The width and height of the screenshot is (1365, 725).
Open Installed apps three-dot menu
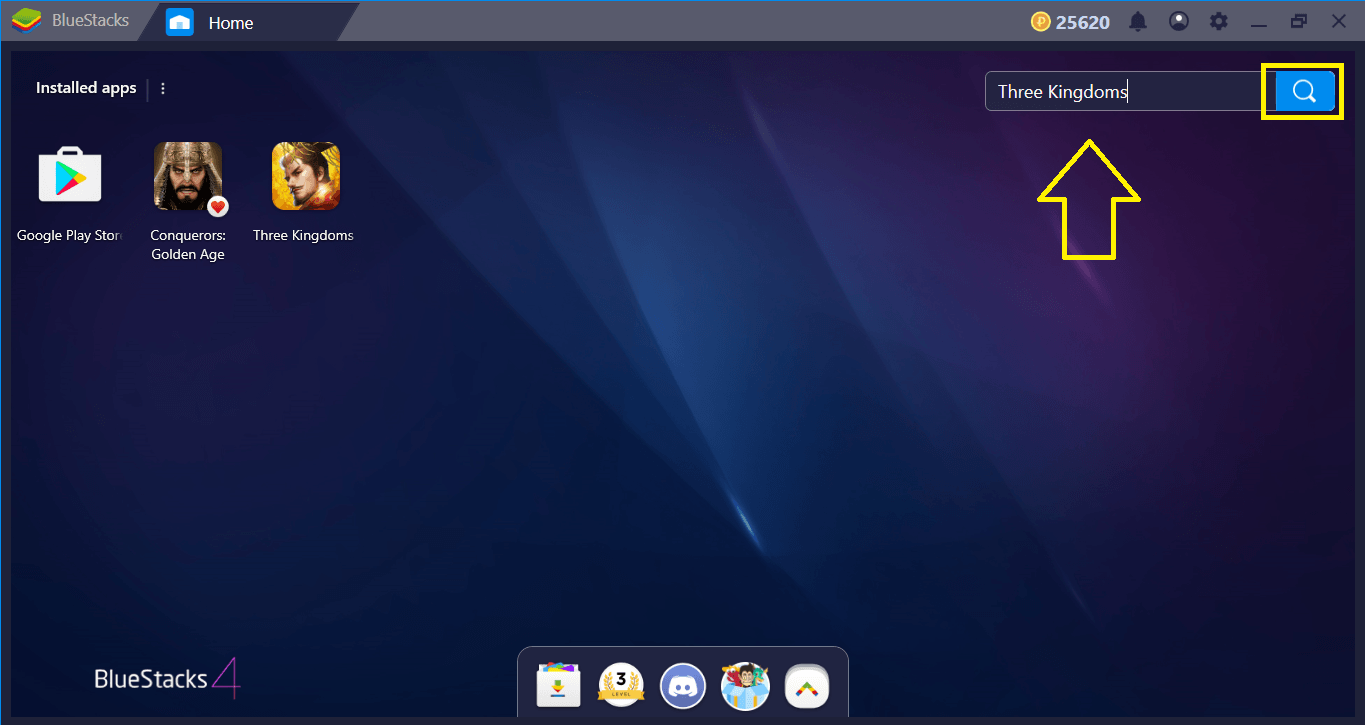[x=163, y=88]
